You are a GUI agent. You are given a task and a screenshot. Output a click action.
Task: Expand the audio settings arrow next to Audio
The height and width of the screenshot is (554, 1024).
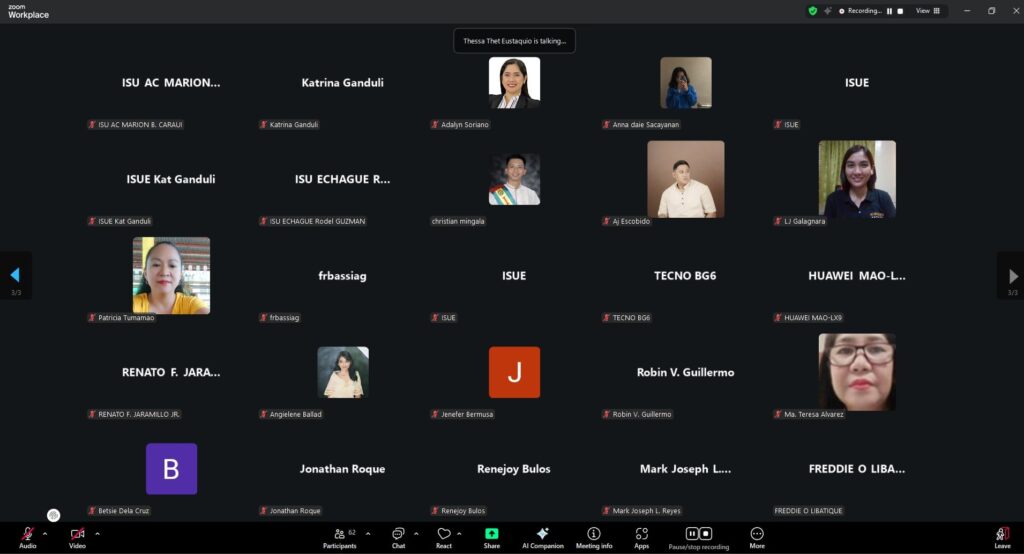(x=45, y=534)
